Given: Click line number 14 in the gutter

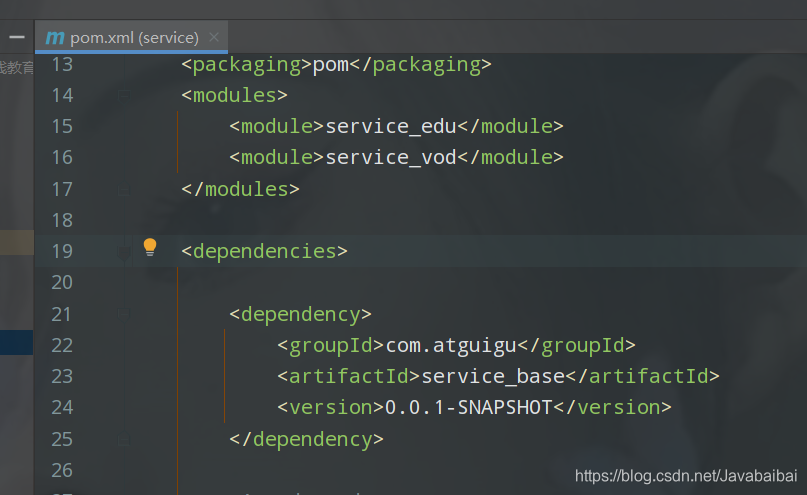Looking at the screenshot, I should click(x=62, y=96).
